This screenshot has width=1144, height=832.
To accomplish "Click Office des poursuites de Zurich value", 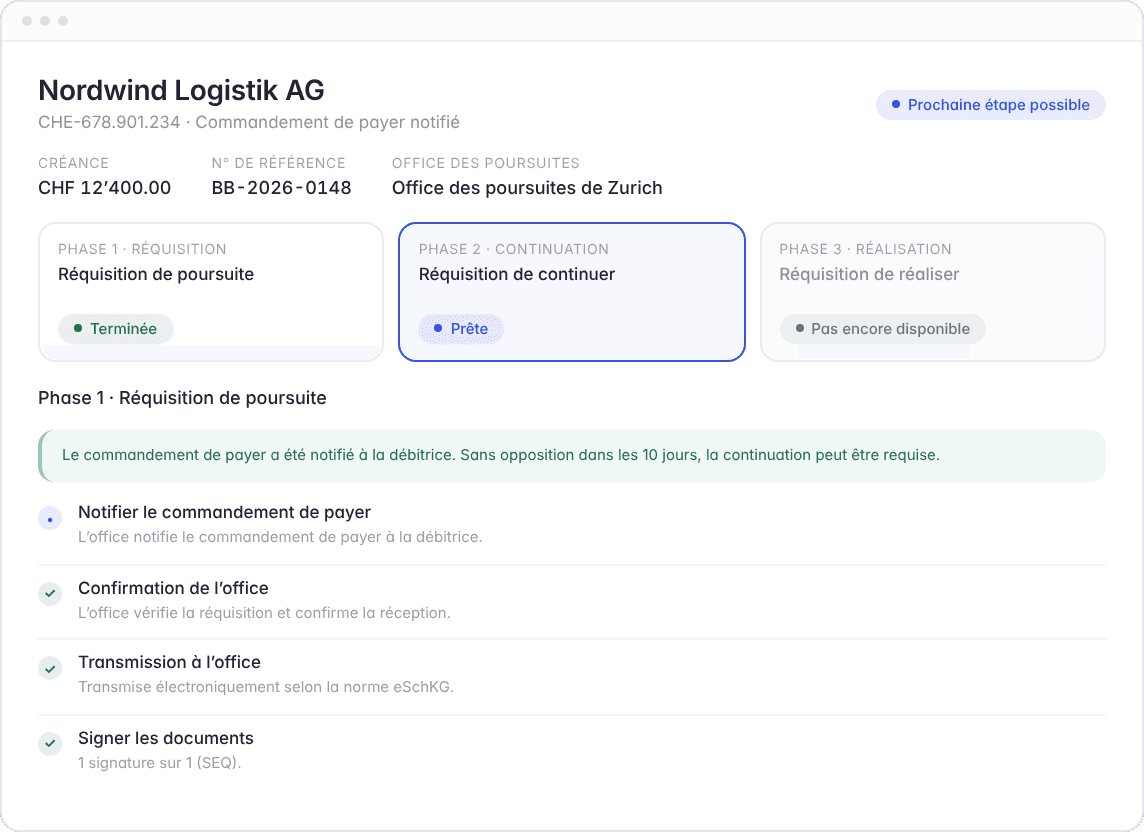I will click(527, 188).
